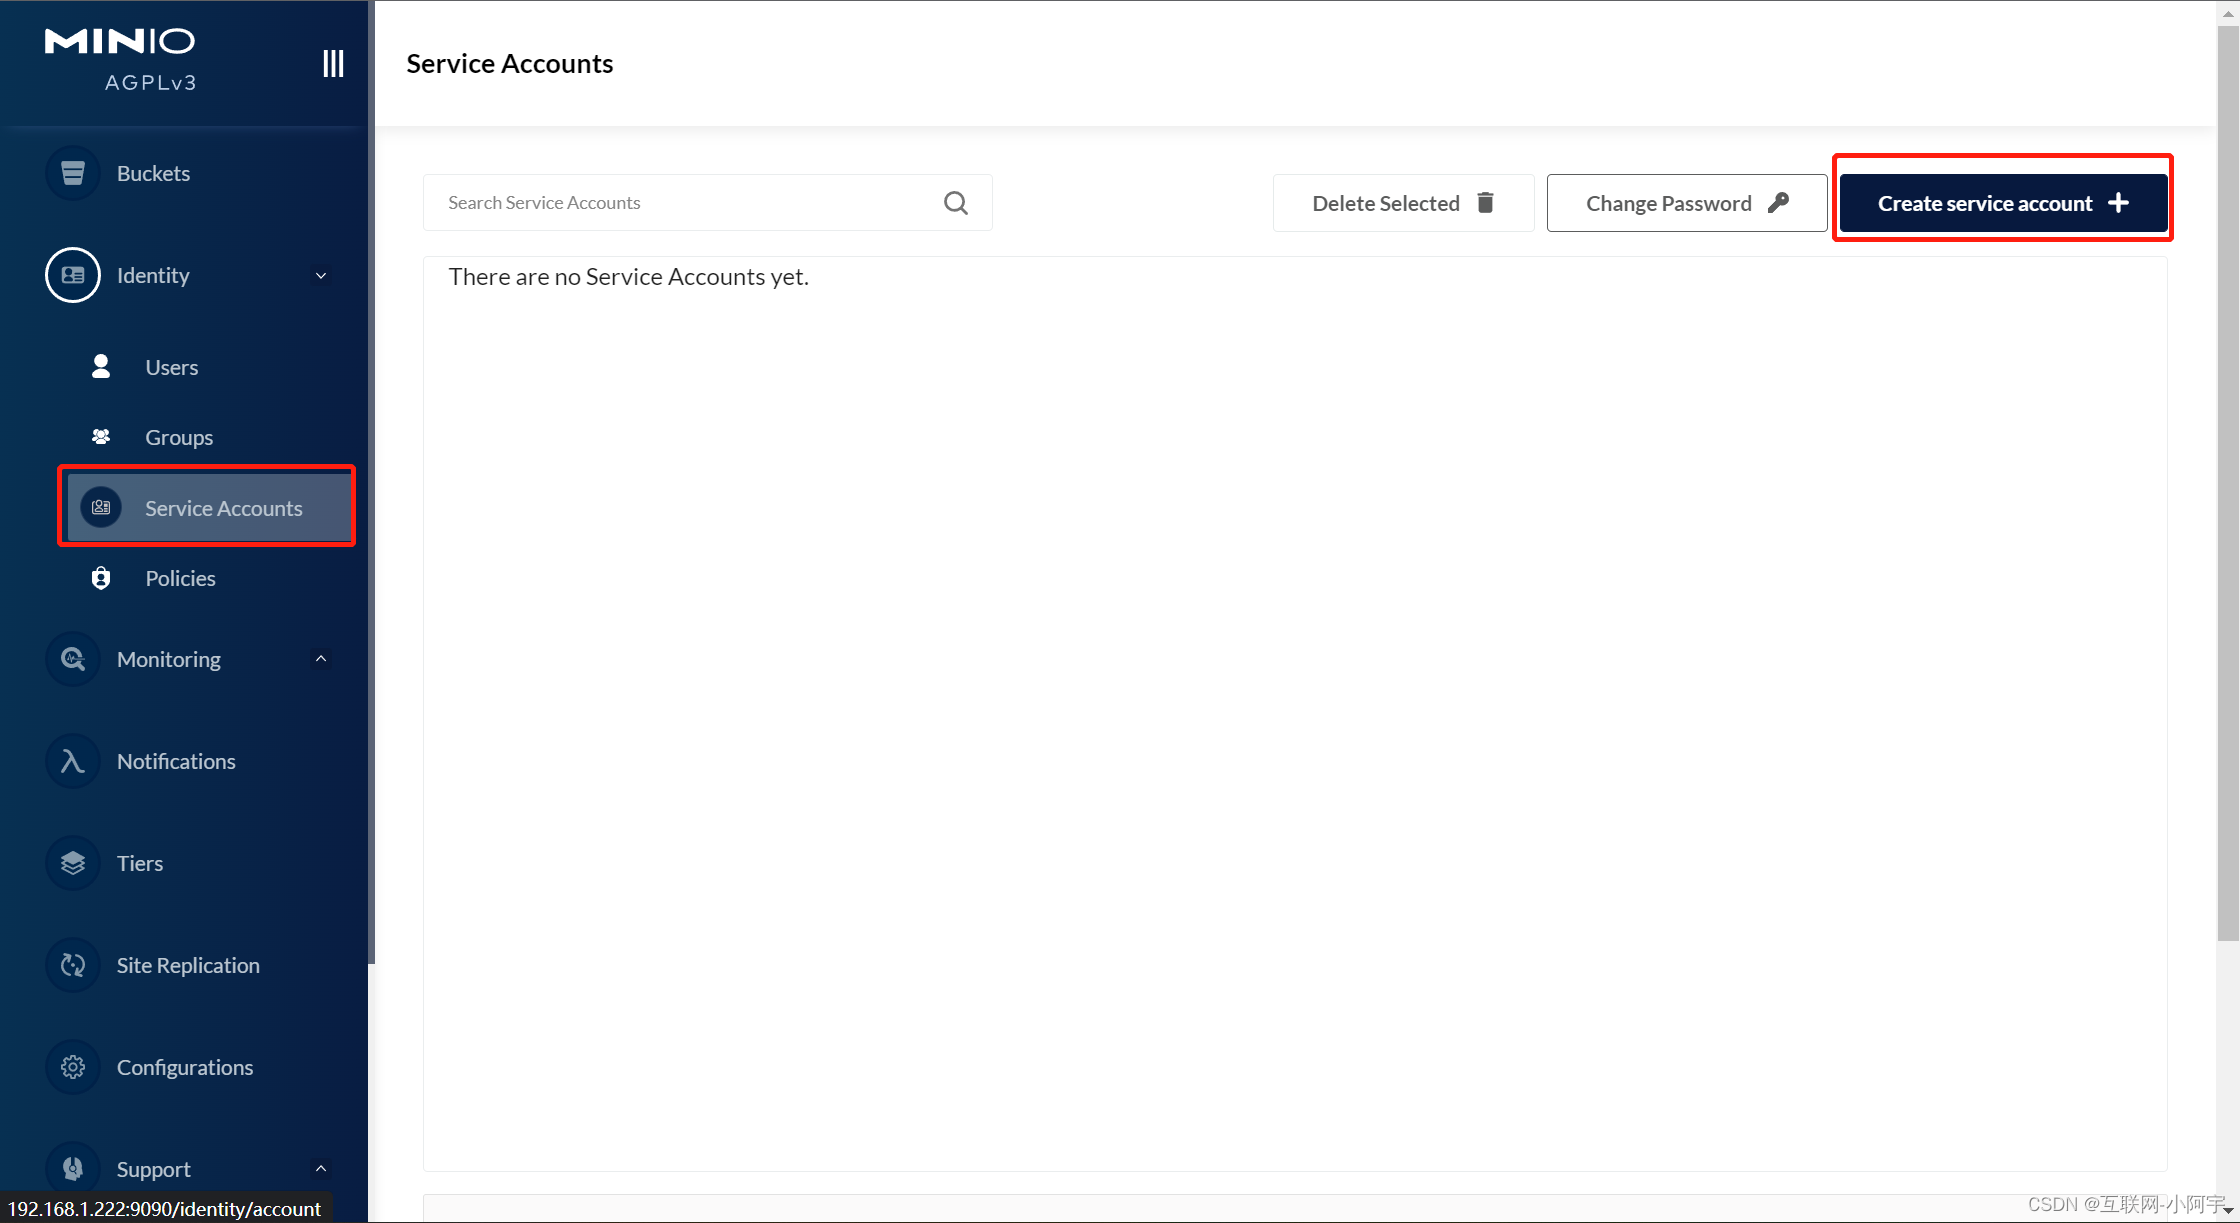Screen dimensions: 2240x1223
Task: Open the Policies menu item
Action: pyautogui.click(x=180, y=578)
